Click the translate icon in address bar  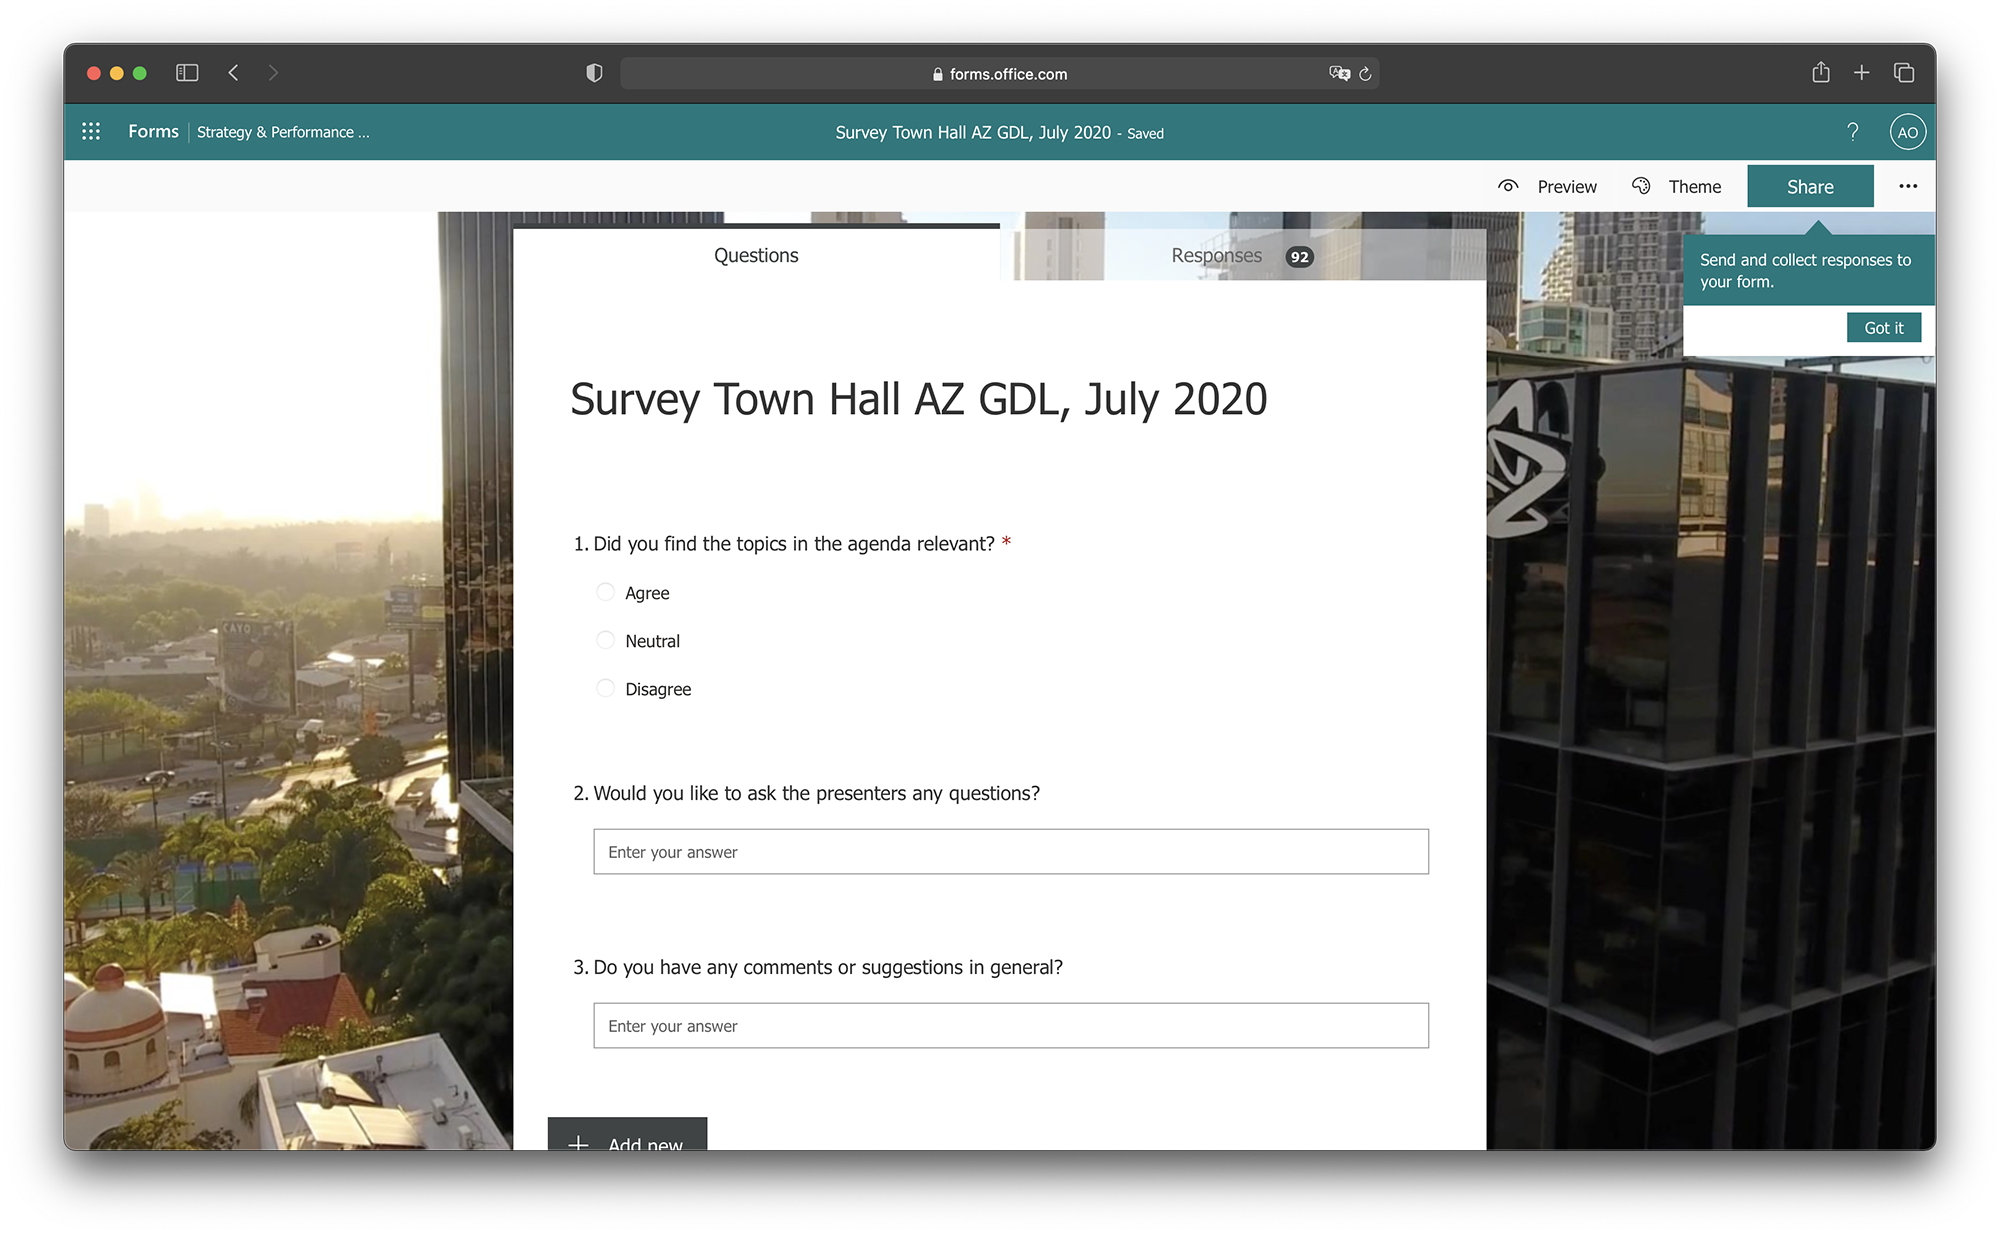(1339, 74)
